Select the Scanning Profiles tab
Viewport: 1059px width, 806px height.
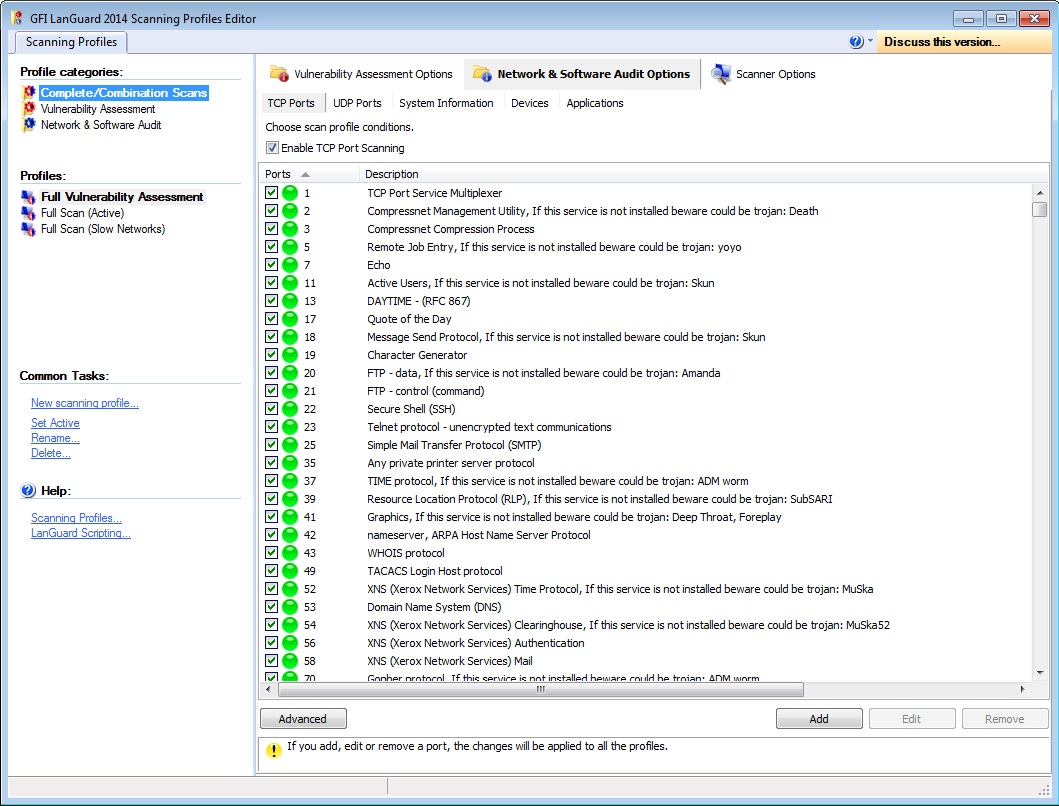click(x=72, y=42)
